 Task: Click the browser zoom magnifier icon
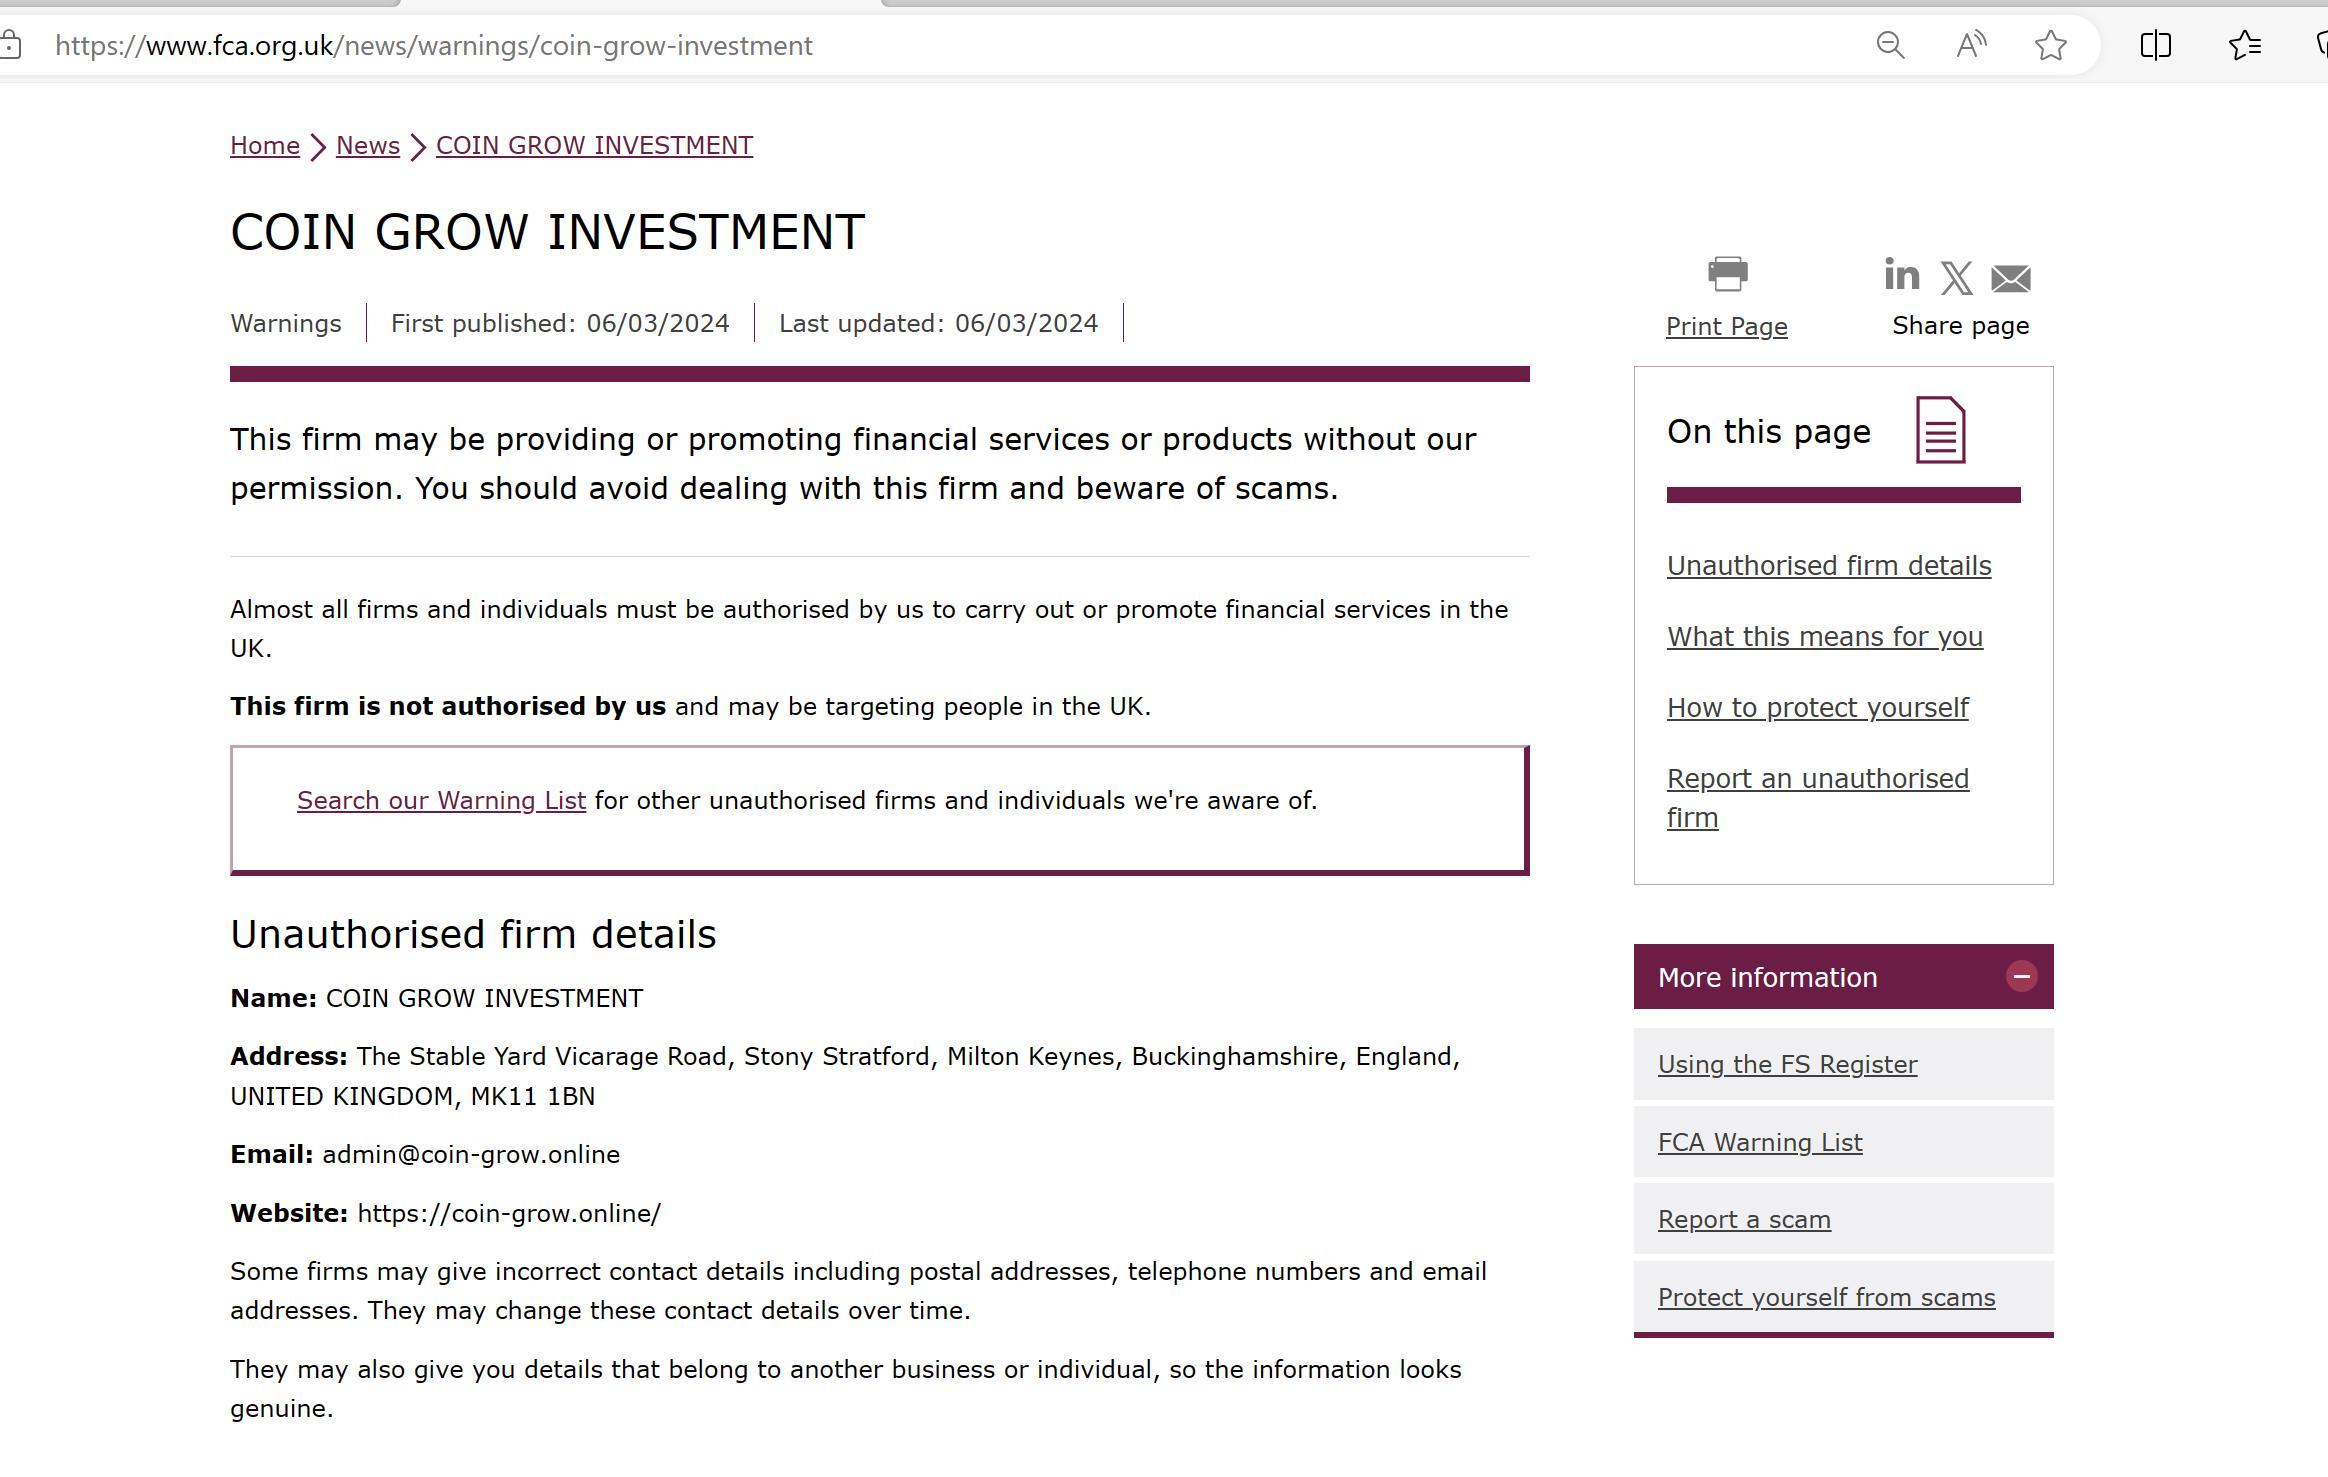pos(1890,46)
